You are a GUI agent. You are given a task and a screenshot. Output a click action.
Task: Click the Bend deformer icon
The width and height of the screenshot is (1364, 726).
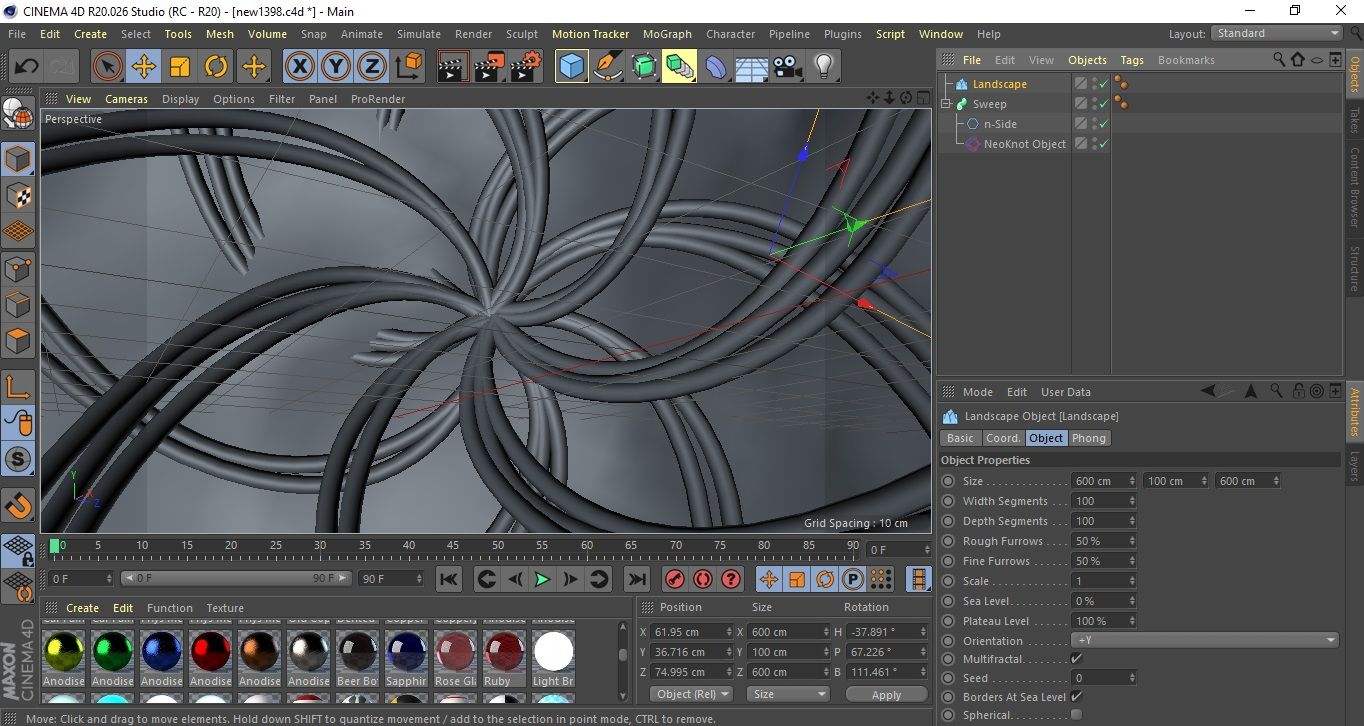[716, 67]
